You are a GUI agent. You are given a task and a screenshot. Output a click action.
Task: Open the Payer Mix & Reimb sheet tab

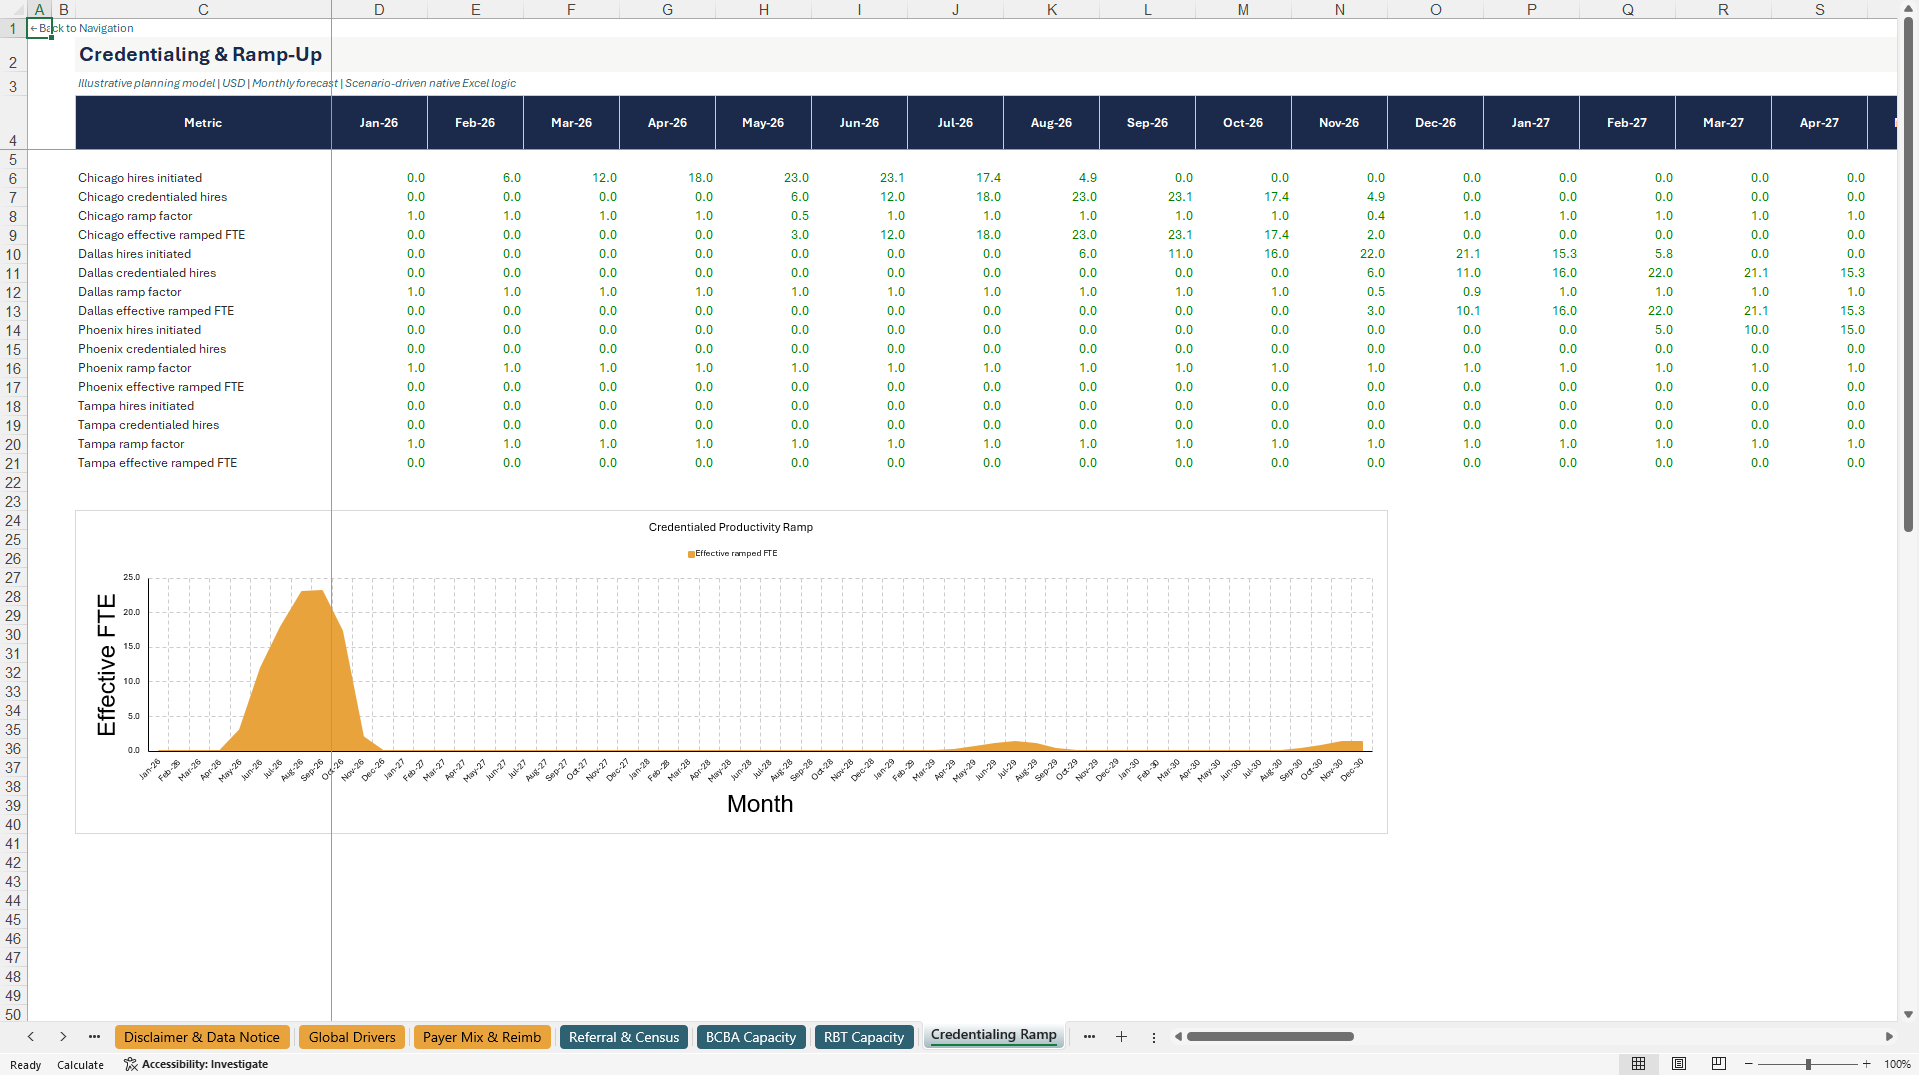point(482,1037)
